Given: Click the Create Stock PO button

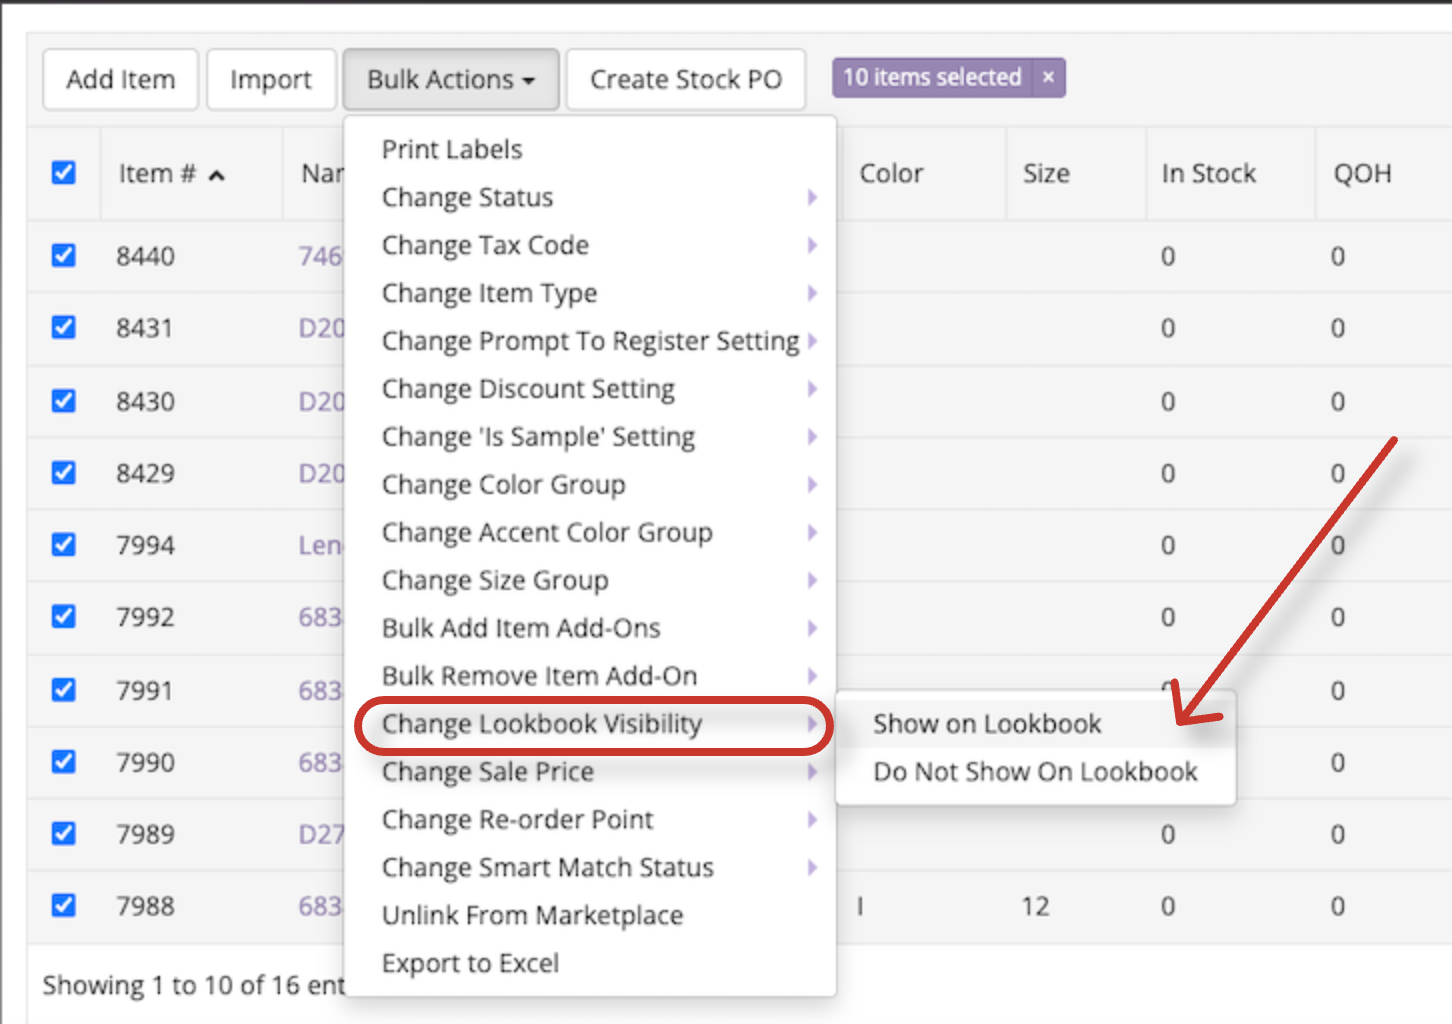Looking at the screenshot, I should [x=686, y=78].
